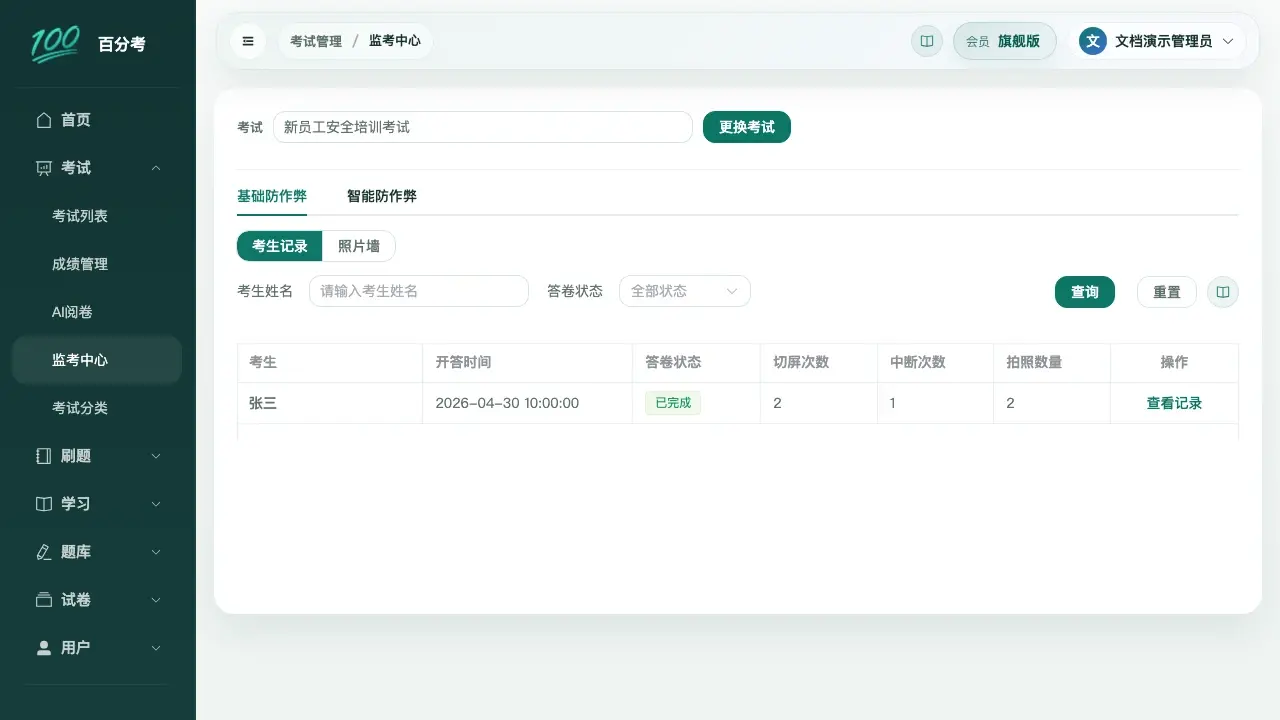Click the 查询 button
The height and width of the screenshot is (720, 1280).
click(x=1085, y=292)
